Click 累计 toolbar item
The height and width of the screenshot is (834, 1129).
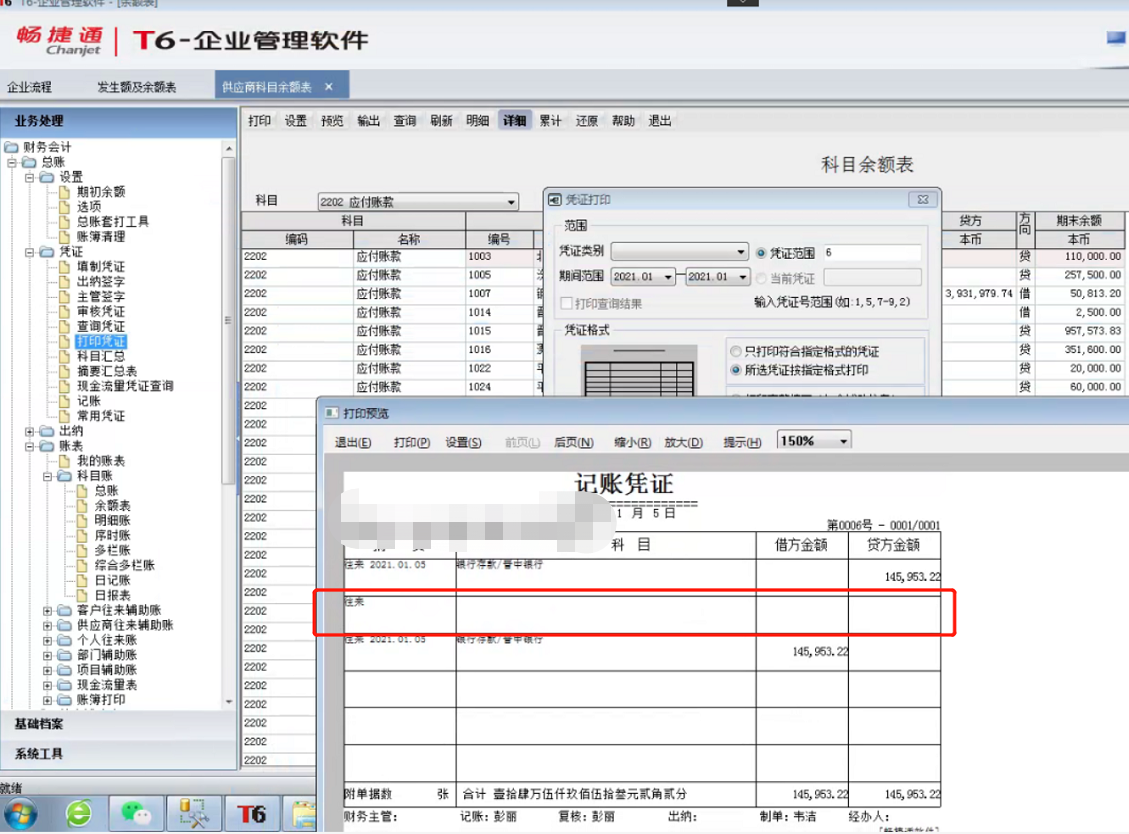[550, 121]
